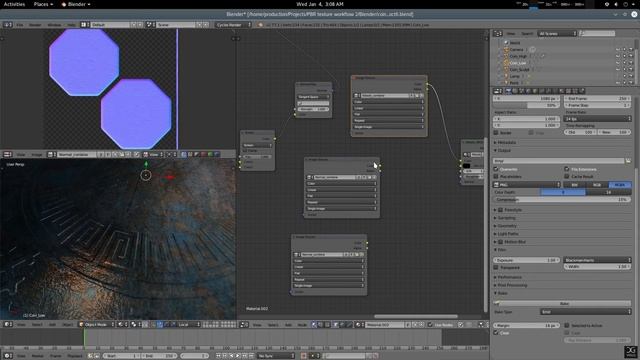
Task: Select Coin_Low in the outliner
Action: point(518,63)
